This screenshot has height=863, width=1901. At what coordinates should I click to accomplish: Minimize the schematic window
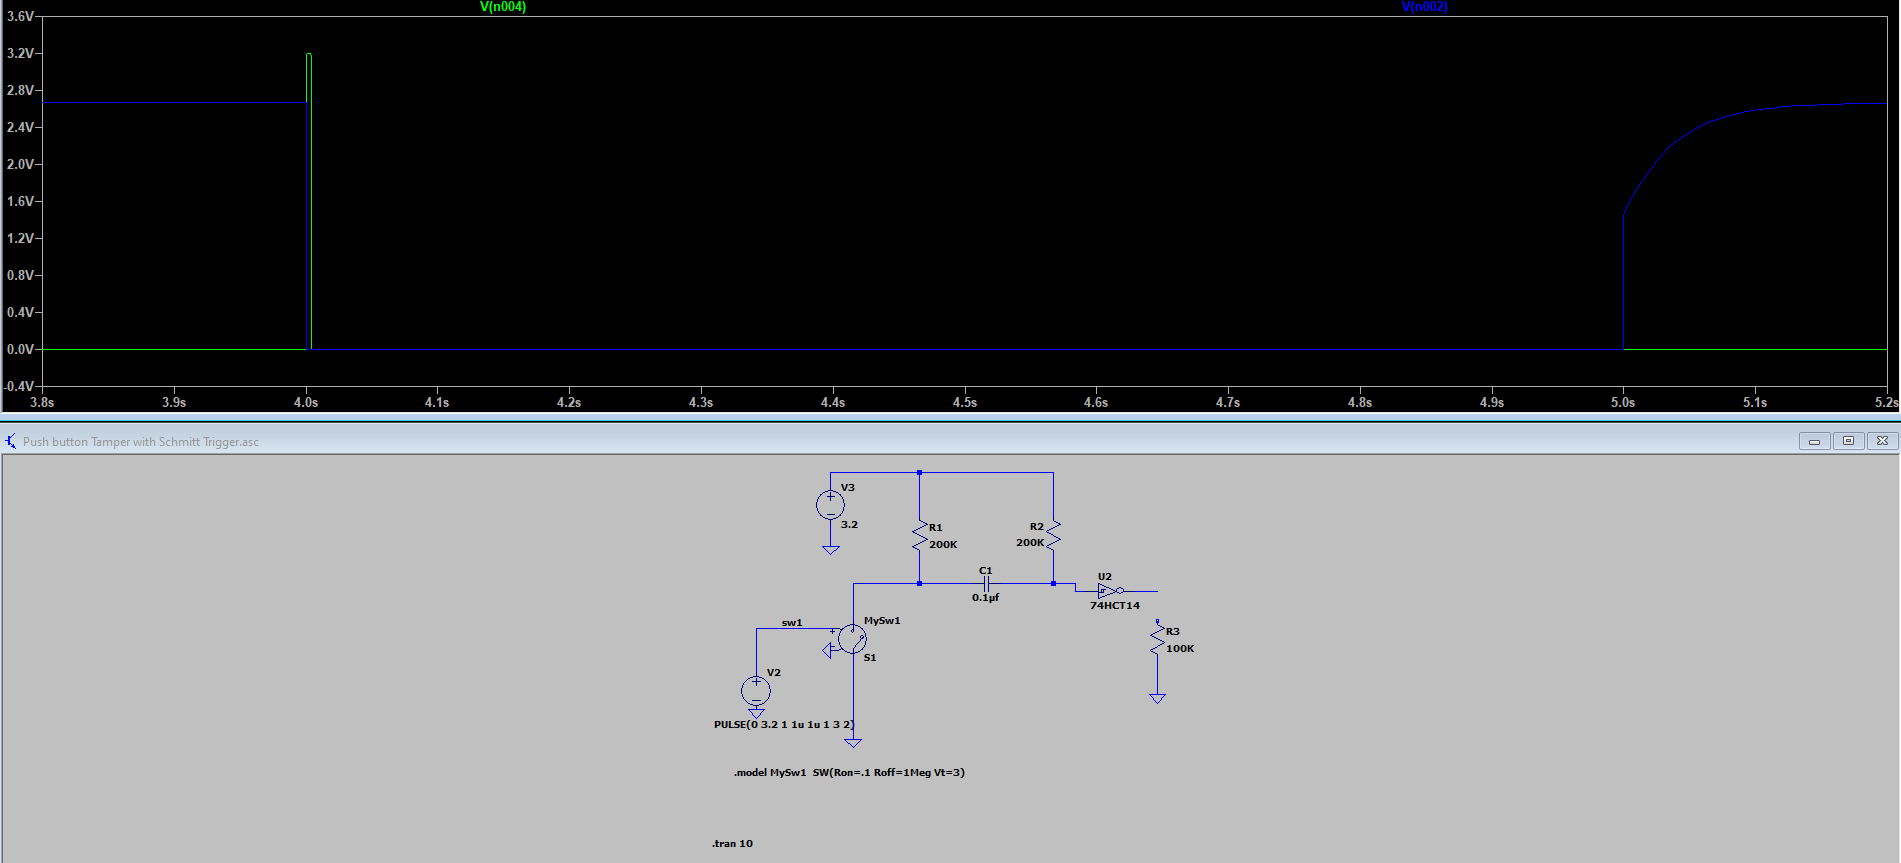pyautogui.click(x=1814, y=441)
